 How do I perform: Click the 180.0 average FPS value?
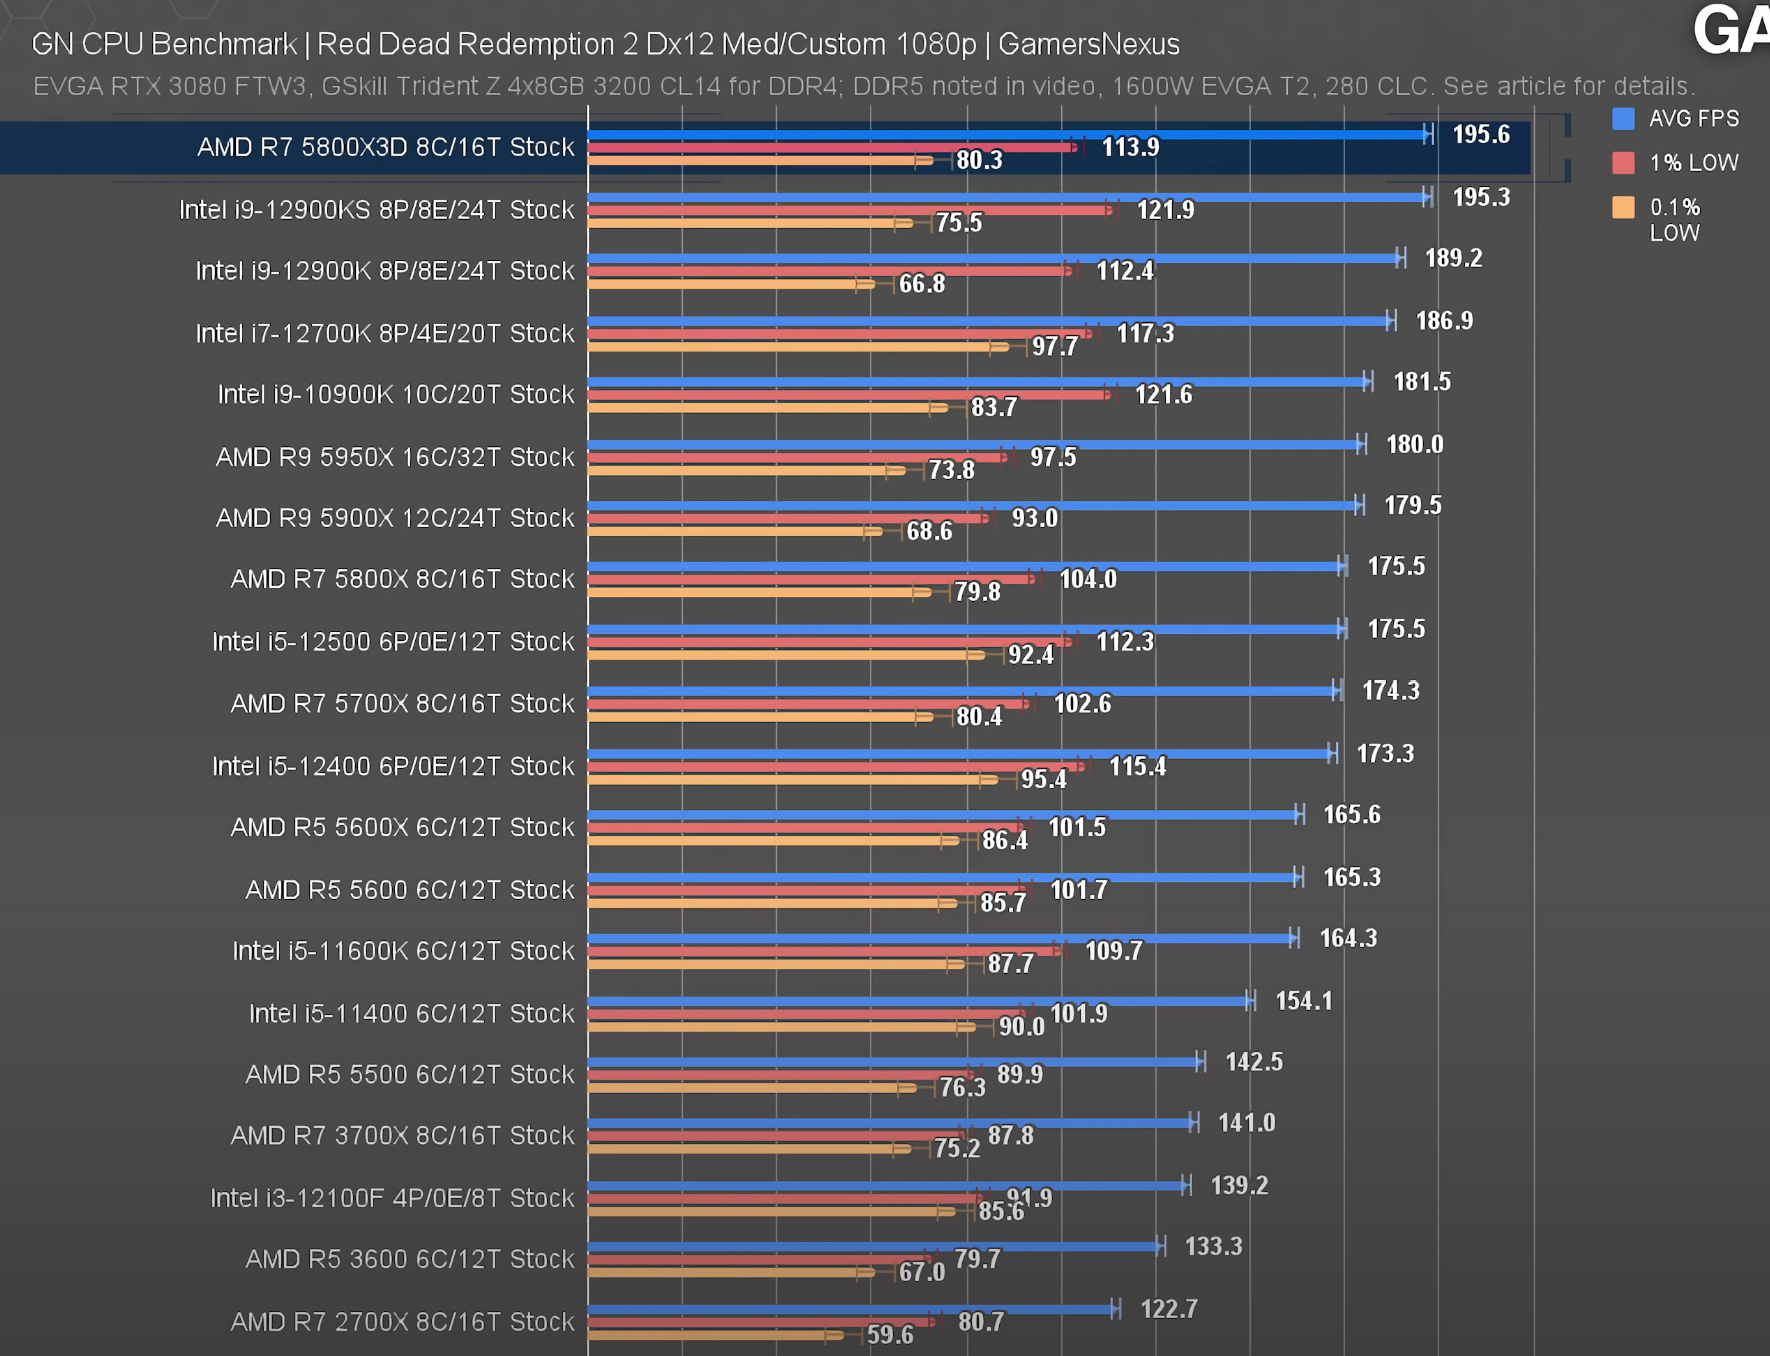pos(1414,445)
